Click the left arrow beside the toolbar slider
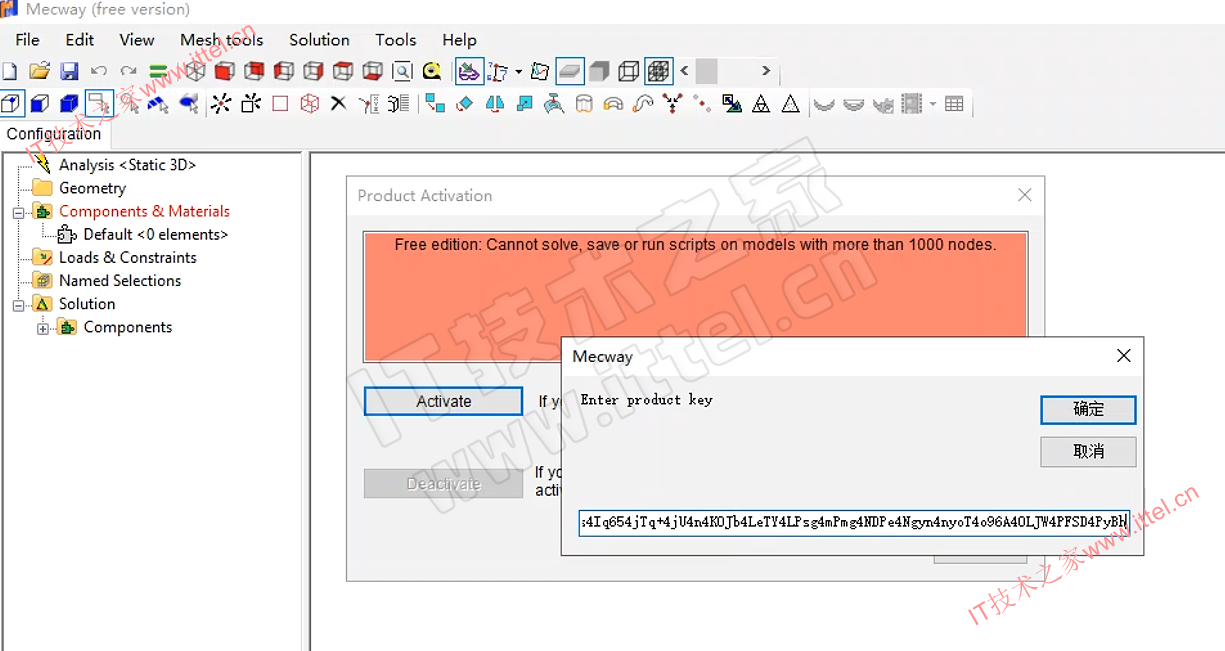 tap(685, 71)
